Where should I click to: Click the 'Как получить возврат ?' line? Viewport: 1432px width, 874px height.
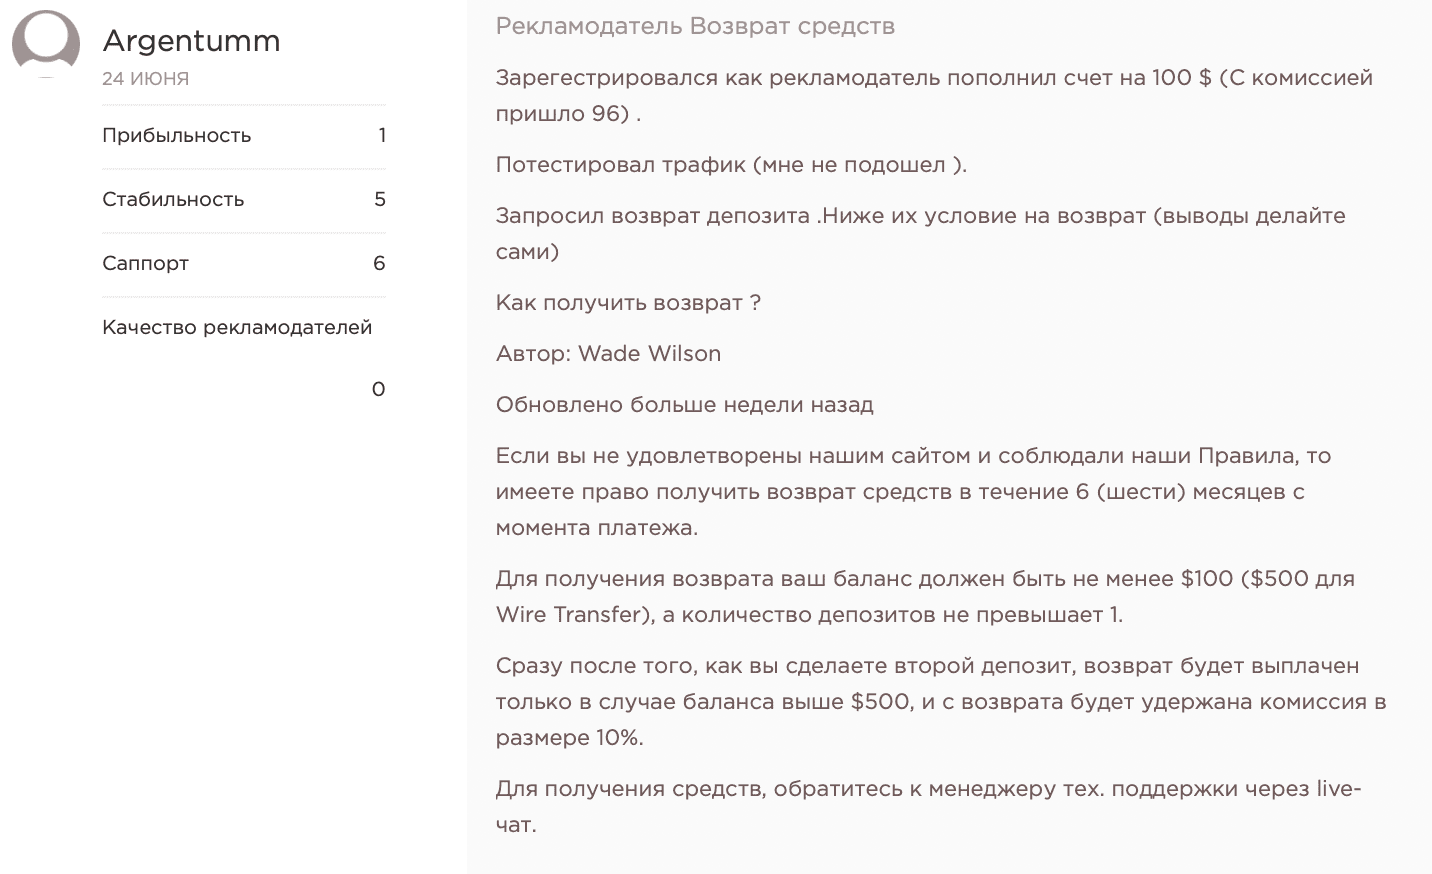628,303
